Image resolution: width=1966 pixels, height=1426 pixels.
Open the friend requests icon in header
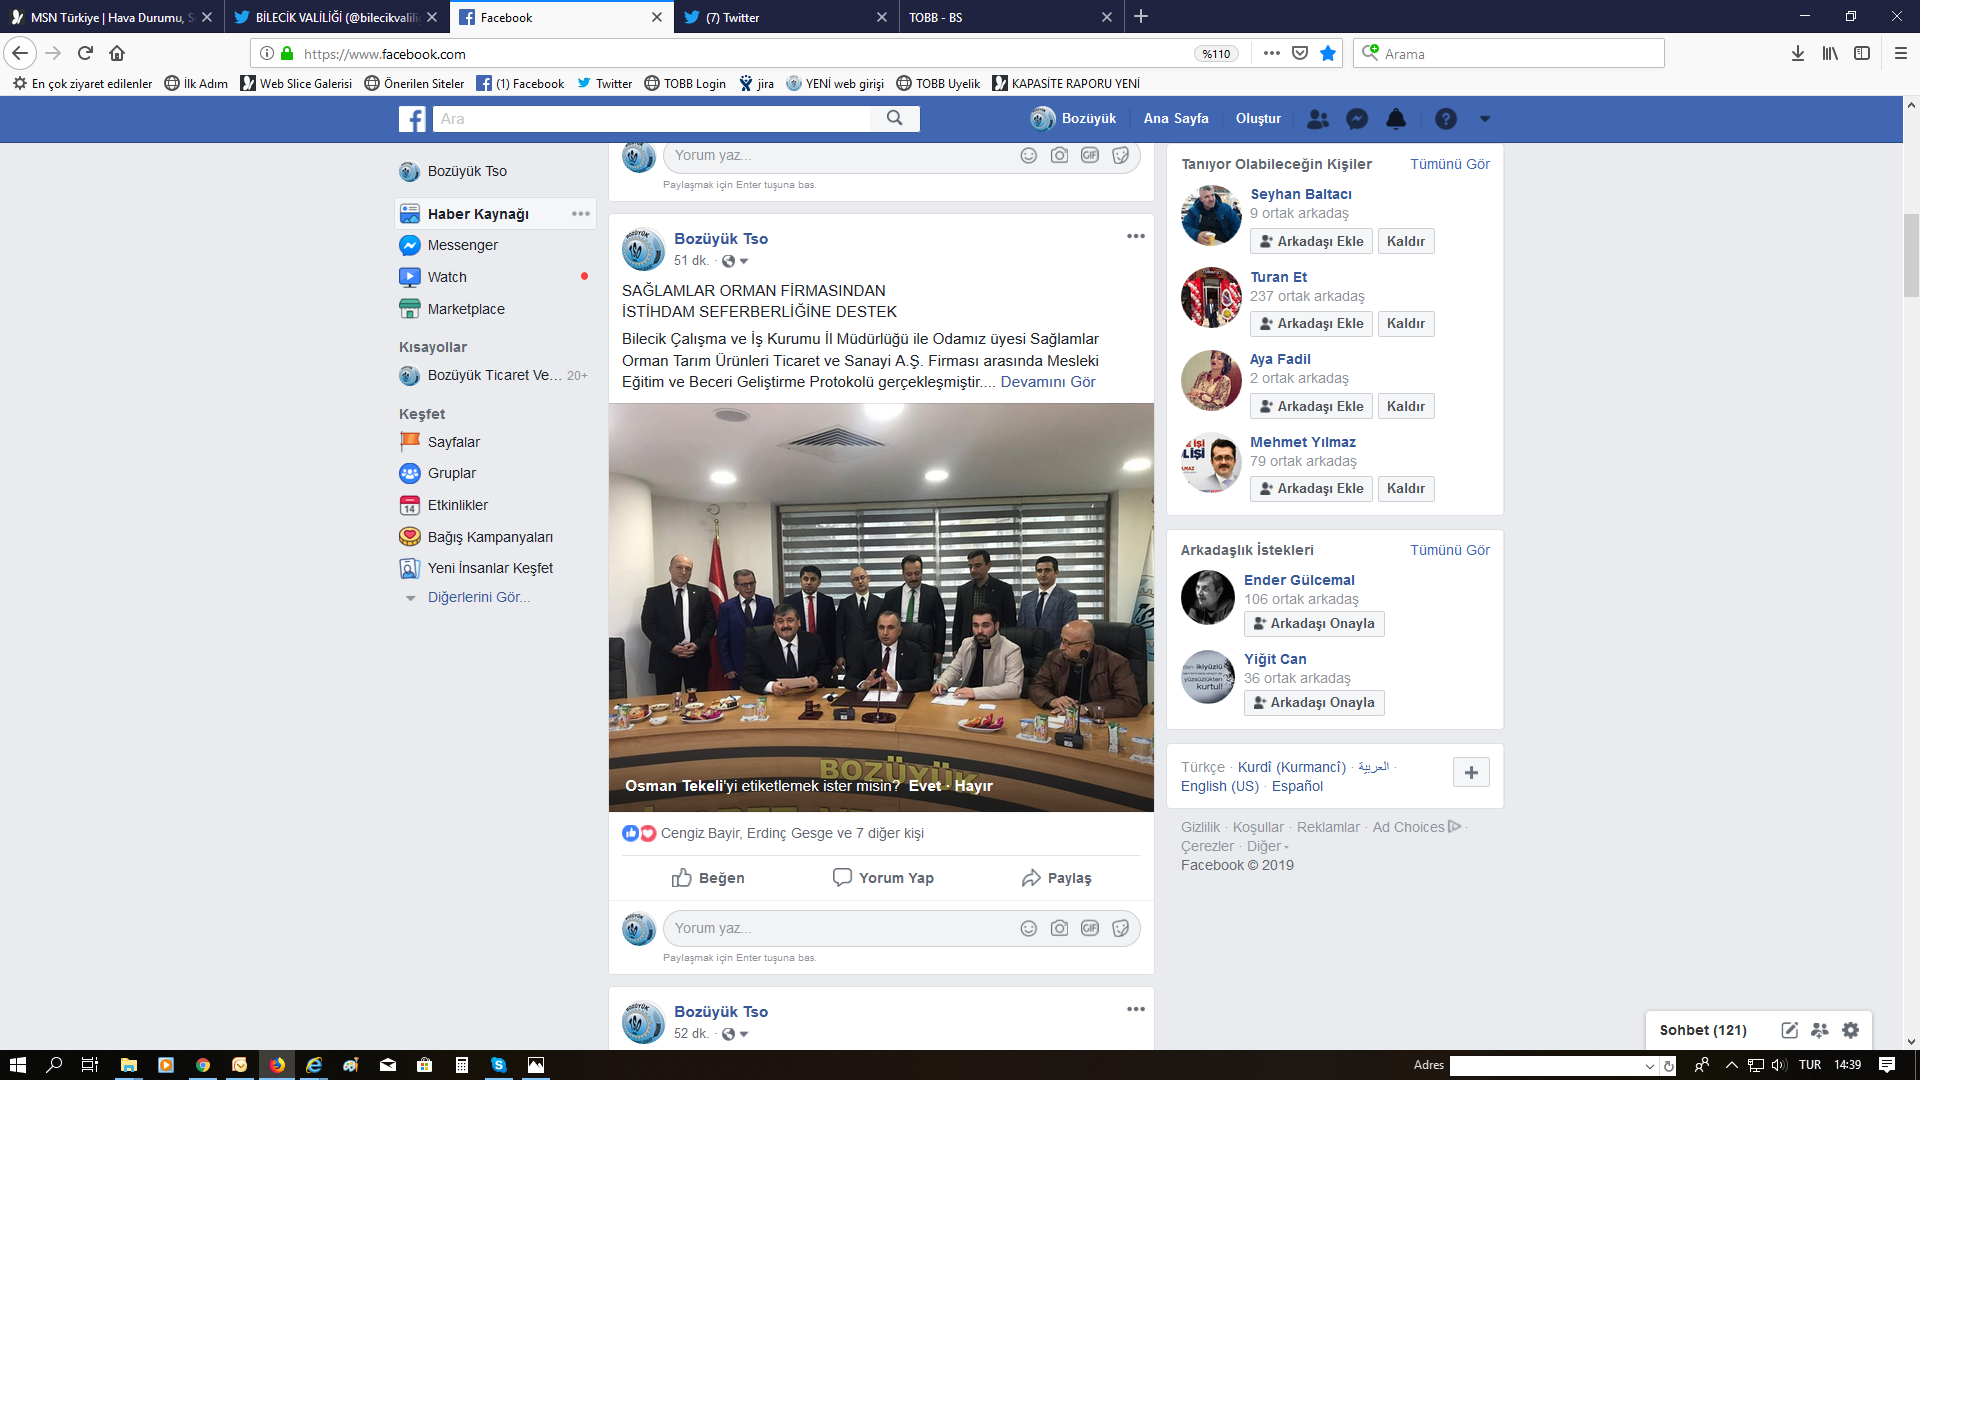(x=1318, y=119)
